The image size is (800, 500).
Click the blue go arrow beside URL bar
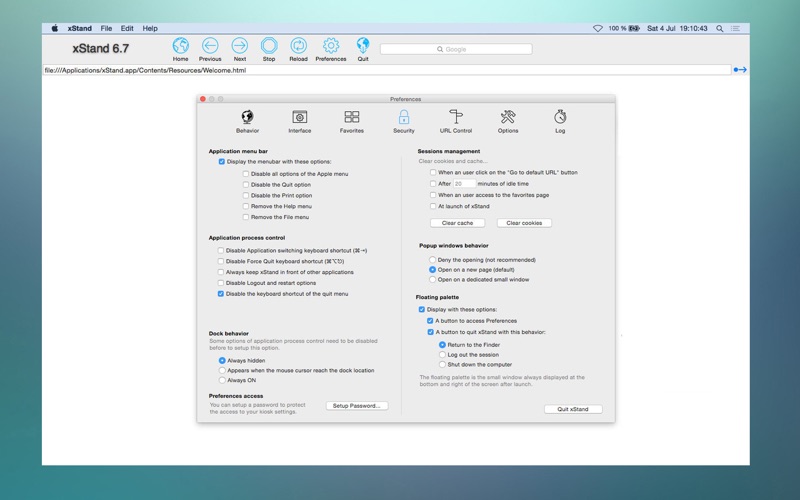[x=740, y=70]
